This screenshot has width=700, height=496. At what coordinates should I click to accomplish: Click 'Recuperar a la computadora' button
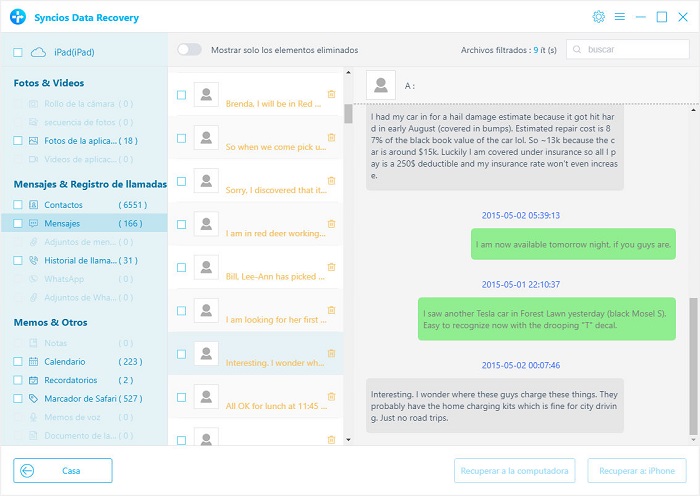(x=514, y=471)
